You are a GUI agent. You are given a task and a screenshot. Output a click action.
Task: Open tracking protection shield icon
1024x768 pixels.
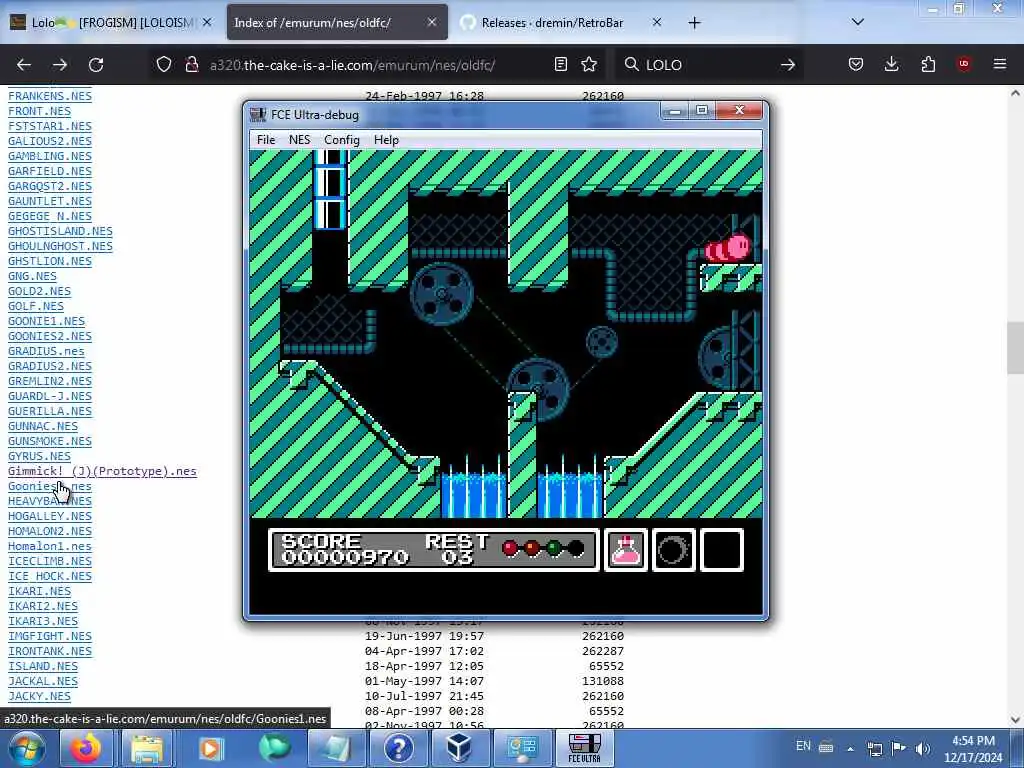point(164,64)
